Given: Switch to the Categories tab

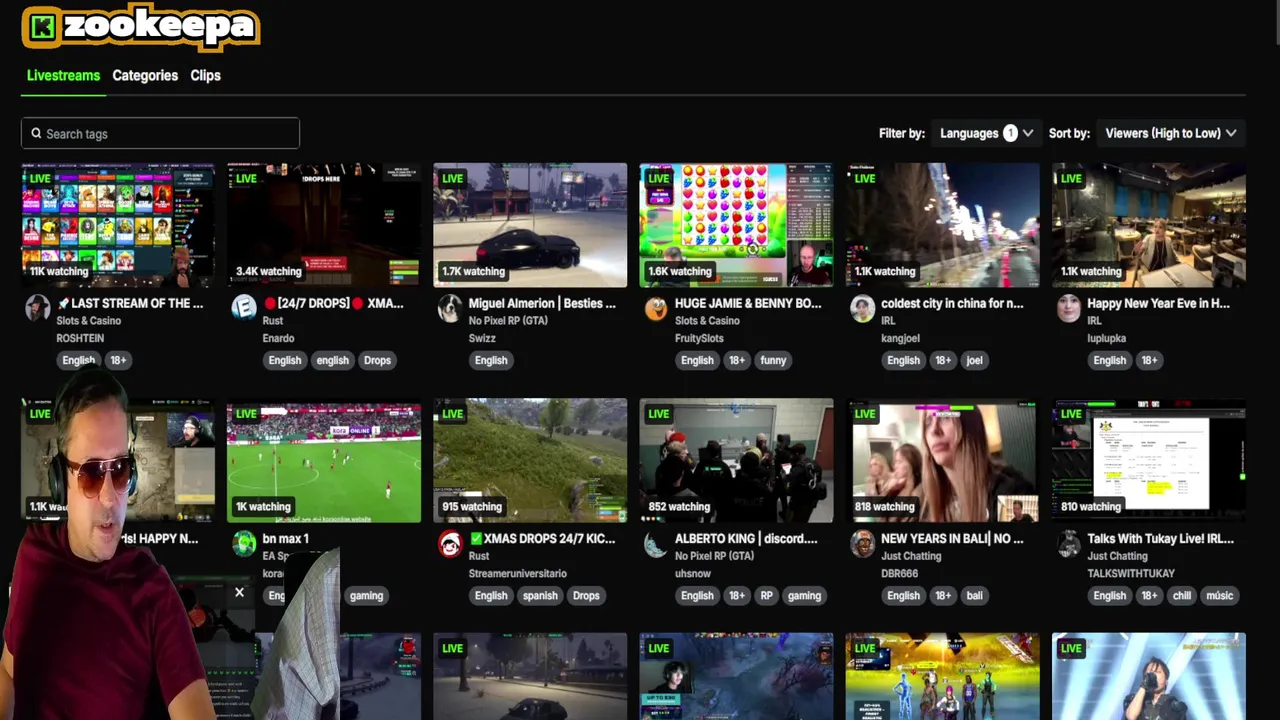Looking at the screenshot, I should pyautogui.click(x=145, y=76).
